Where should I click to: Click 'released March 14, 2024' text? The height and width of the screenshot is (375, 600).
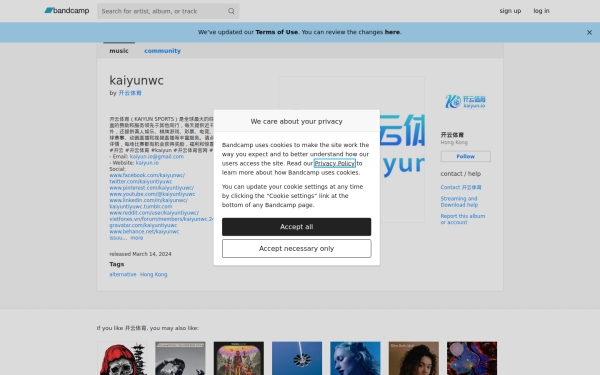click(140, 254)
